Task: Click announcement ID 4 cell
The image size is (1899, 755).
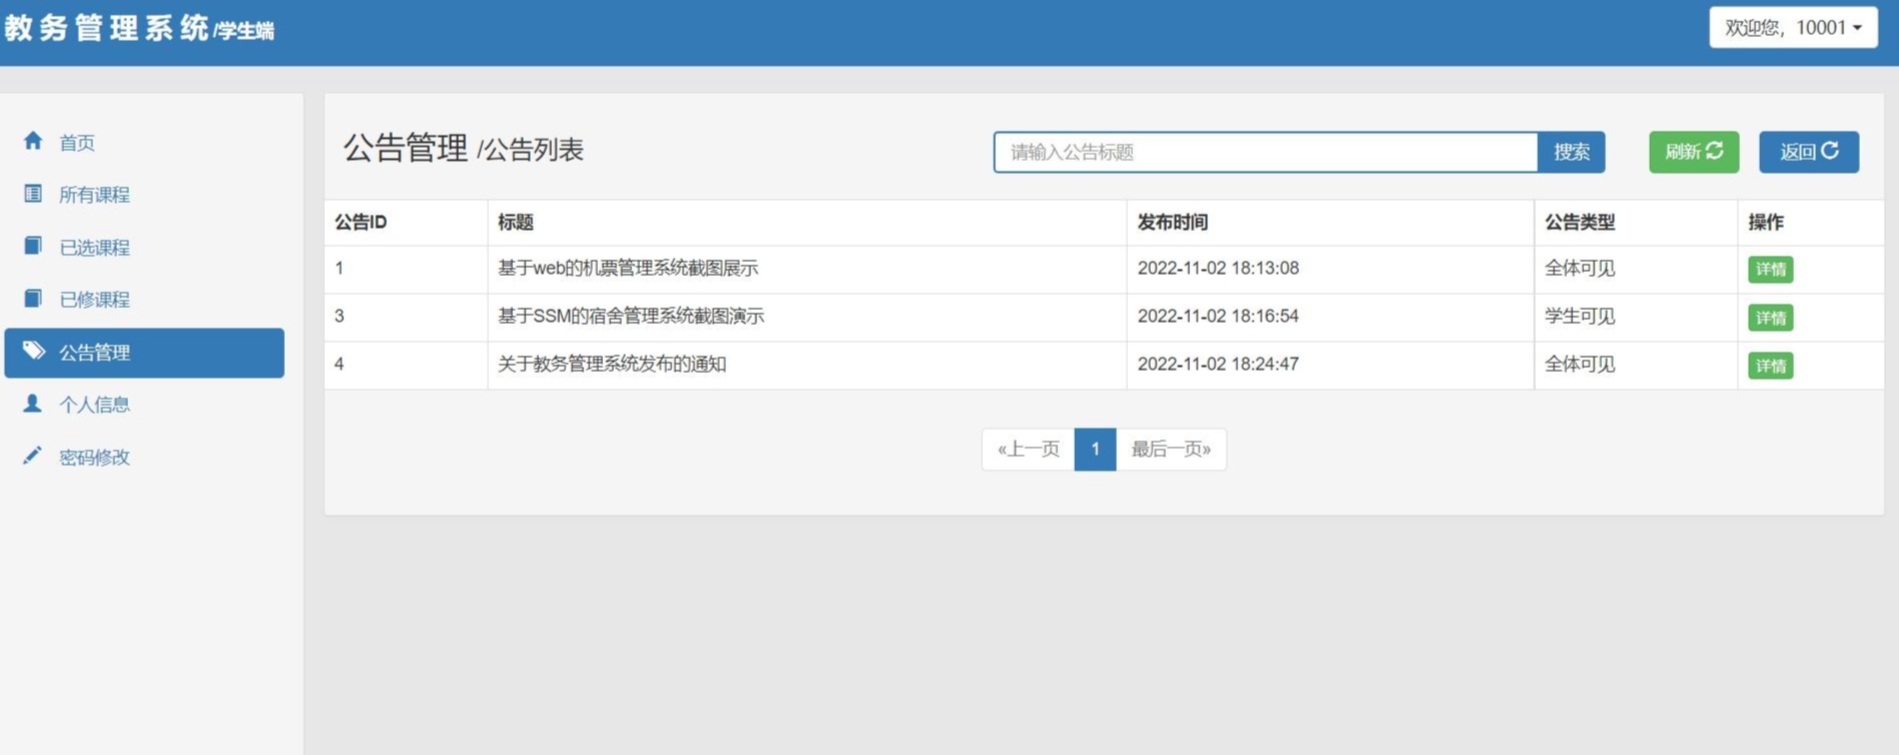Action: pyautogui.click(x=406, y=365)
